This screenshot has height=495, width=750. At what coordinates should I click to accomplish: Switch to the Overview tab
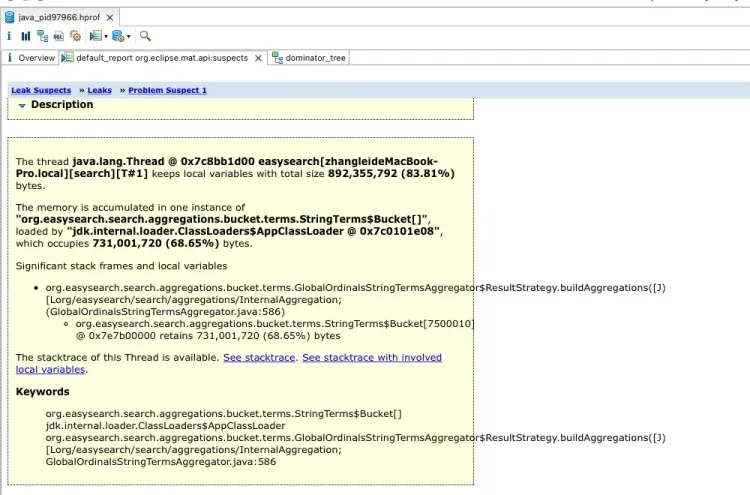point(32,58)
